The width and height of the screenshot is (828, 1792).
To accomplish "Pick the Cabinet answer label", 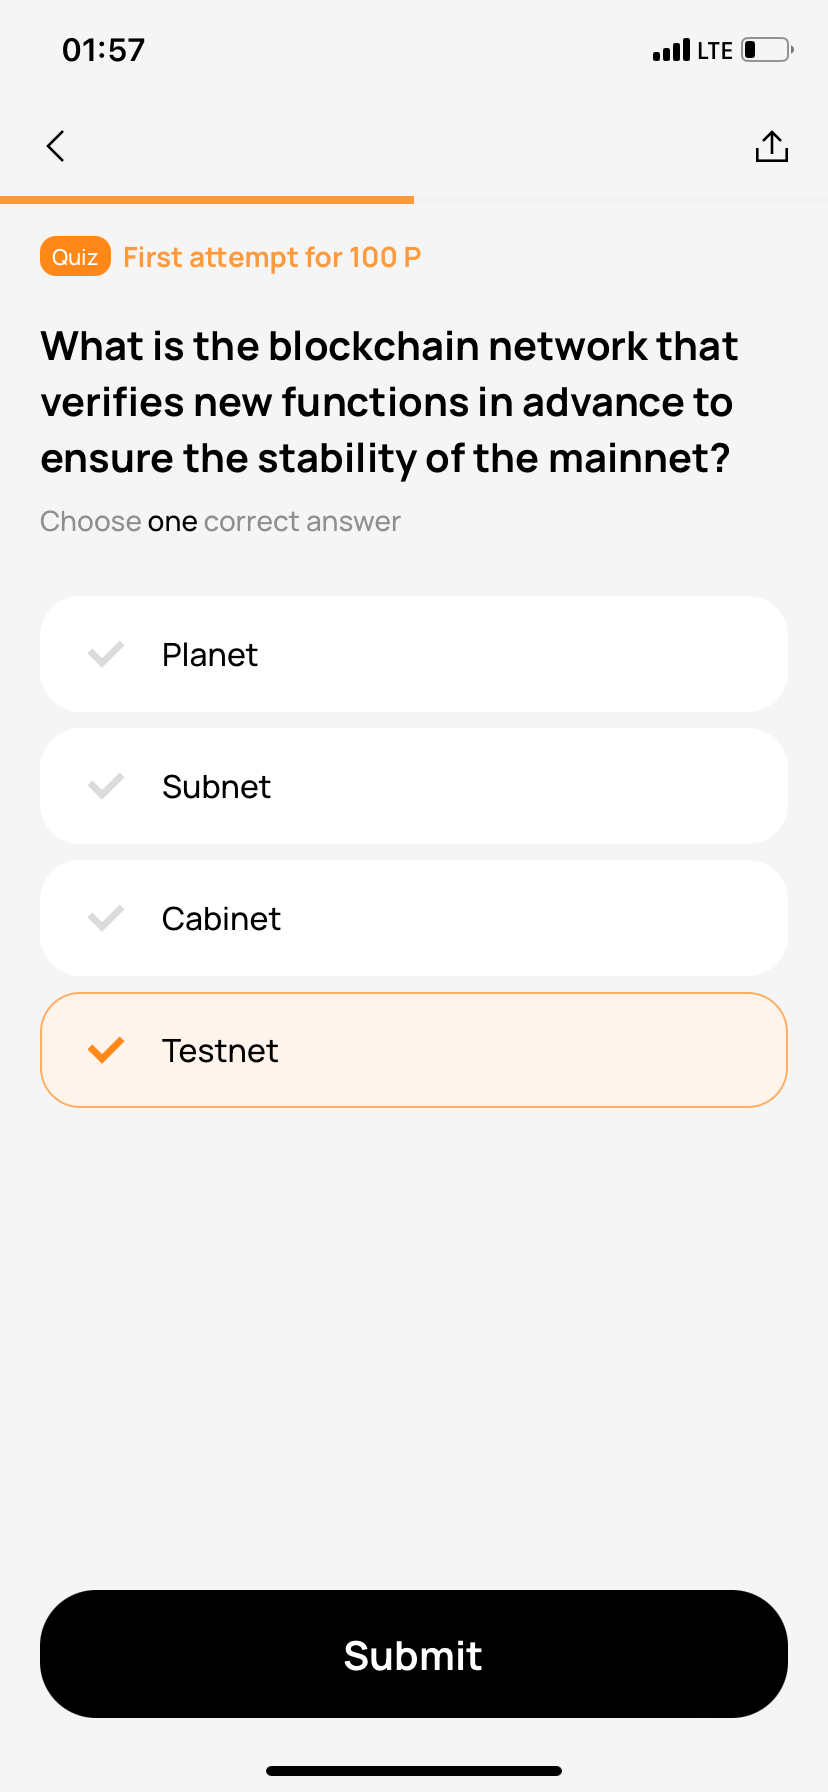I will click(221, 919).
